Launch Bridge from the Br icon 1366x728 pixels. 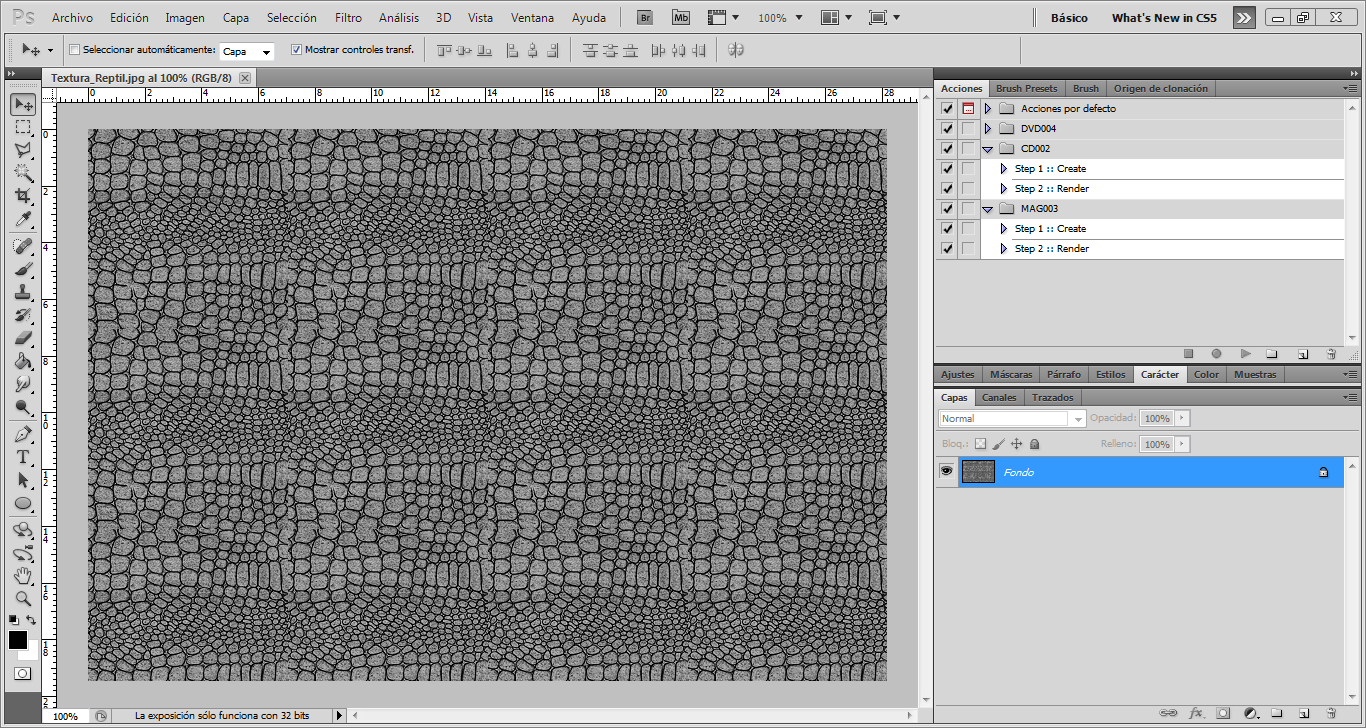click(645, 17)
